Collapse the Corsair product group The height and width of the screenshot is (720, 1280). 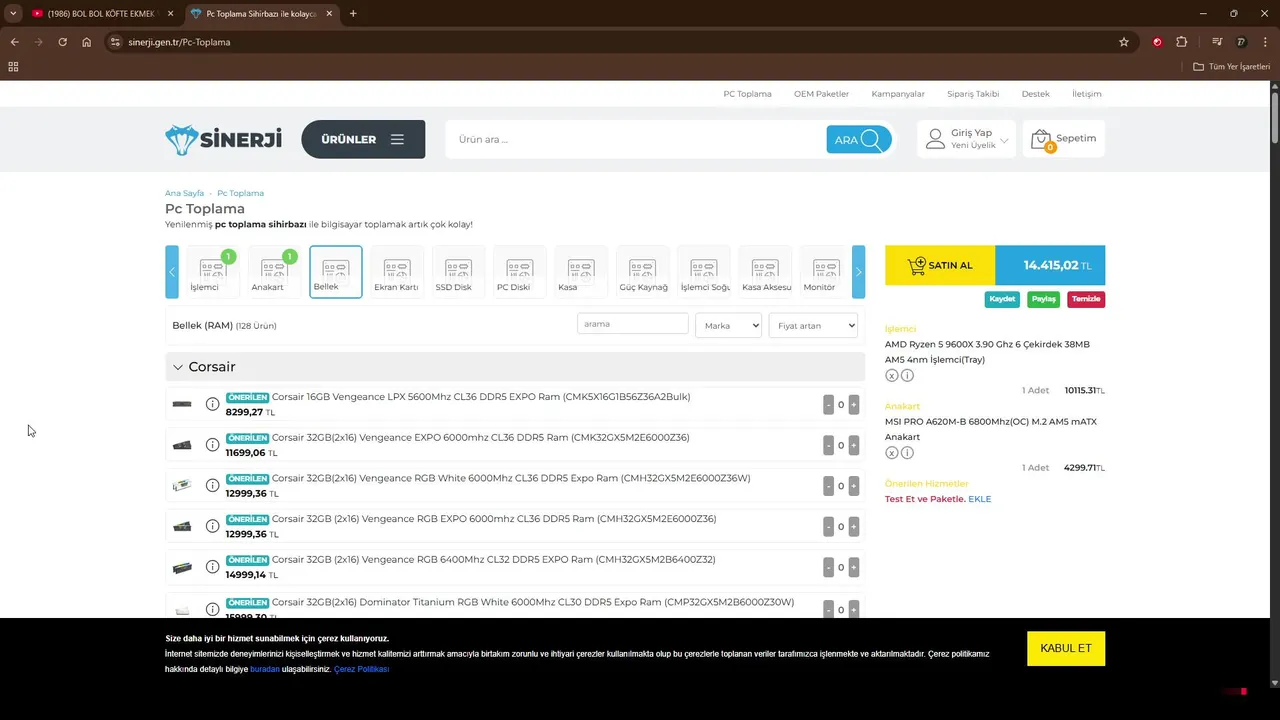[x=178, y=367]
